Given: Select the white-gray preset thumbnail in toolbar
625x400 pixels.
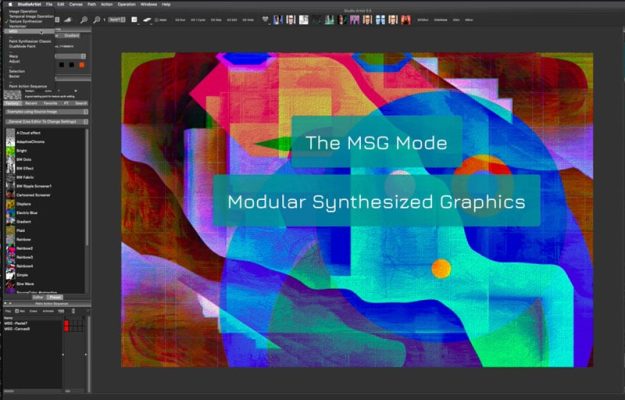Looking at the screenshot, I should [304, 20].
